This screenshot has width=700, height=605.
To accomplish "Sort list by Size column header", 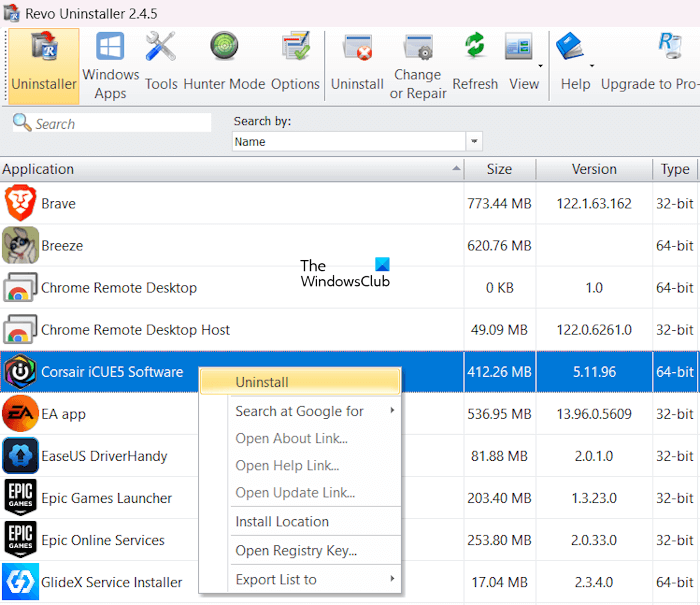I will 500,169.
